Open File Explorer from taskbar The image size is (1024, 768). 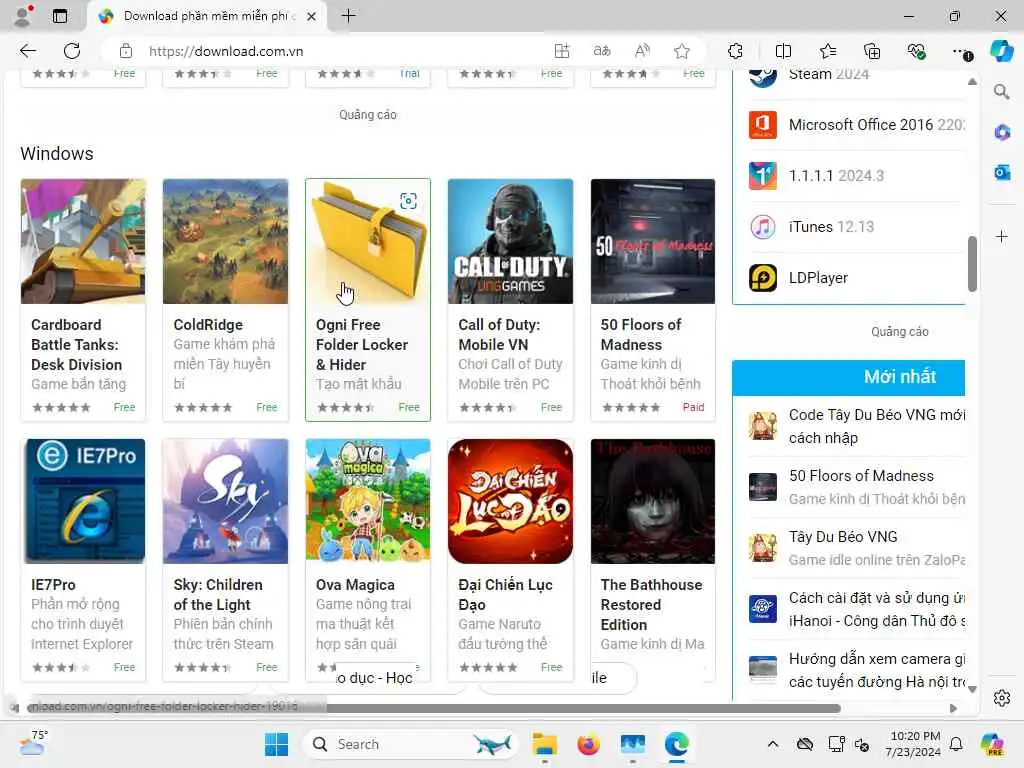[x=544, y=744]
